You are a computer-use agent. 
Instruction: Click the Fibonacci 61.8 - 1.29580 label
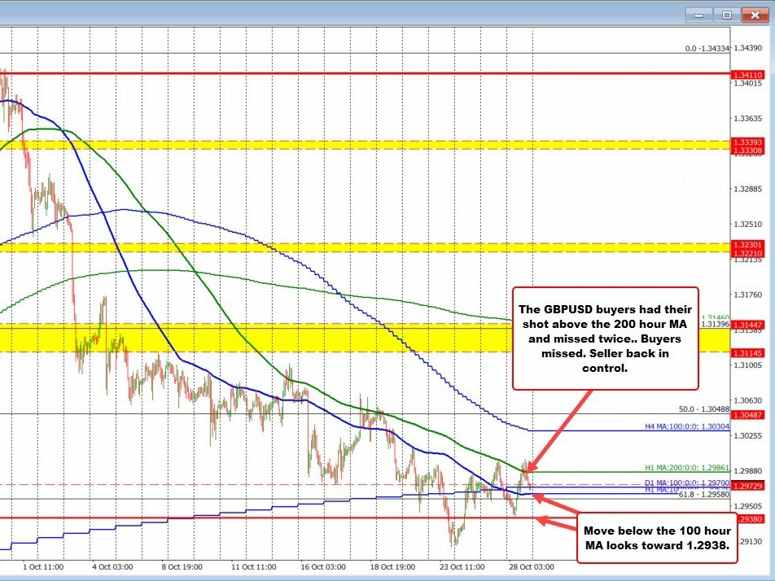[704, 494]
